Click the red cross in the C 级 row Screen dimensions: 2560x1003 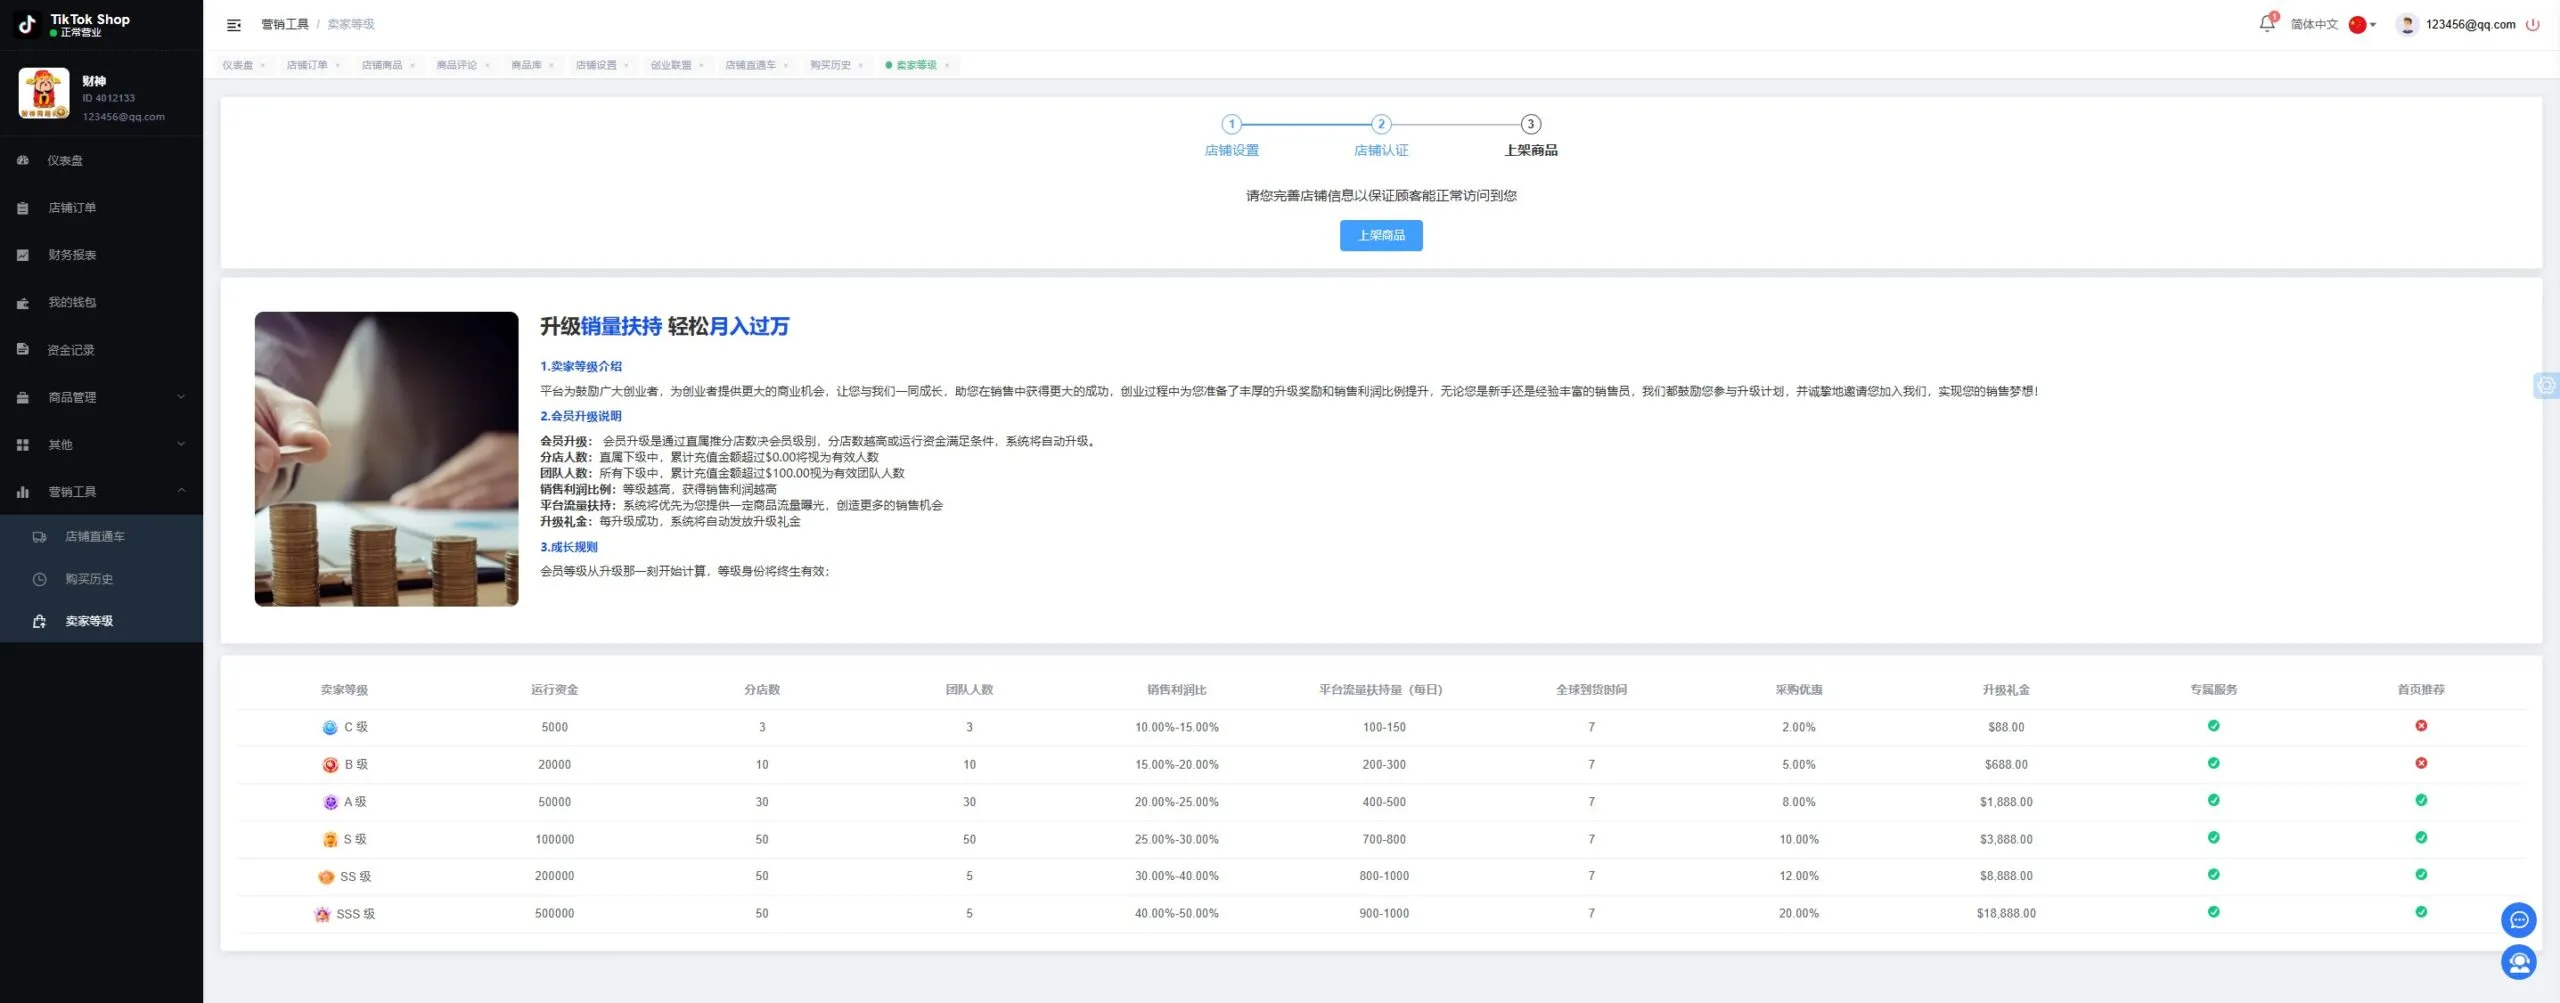click(2421, 726)
